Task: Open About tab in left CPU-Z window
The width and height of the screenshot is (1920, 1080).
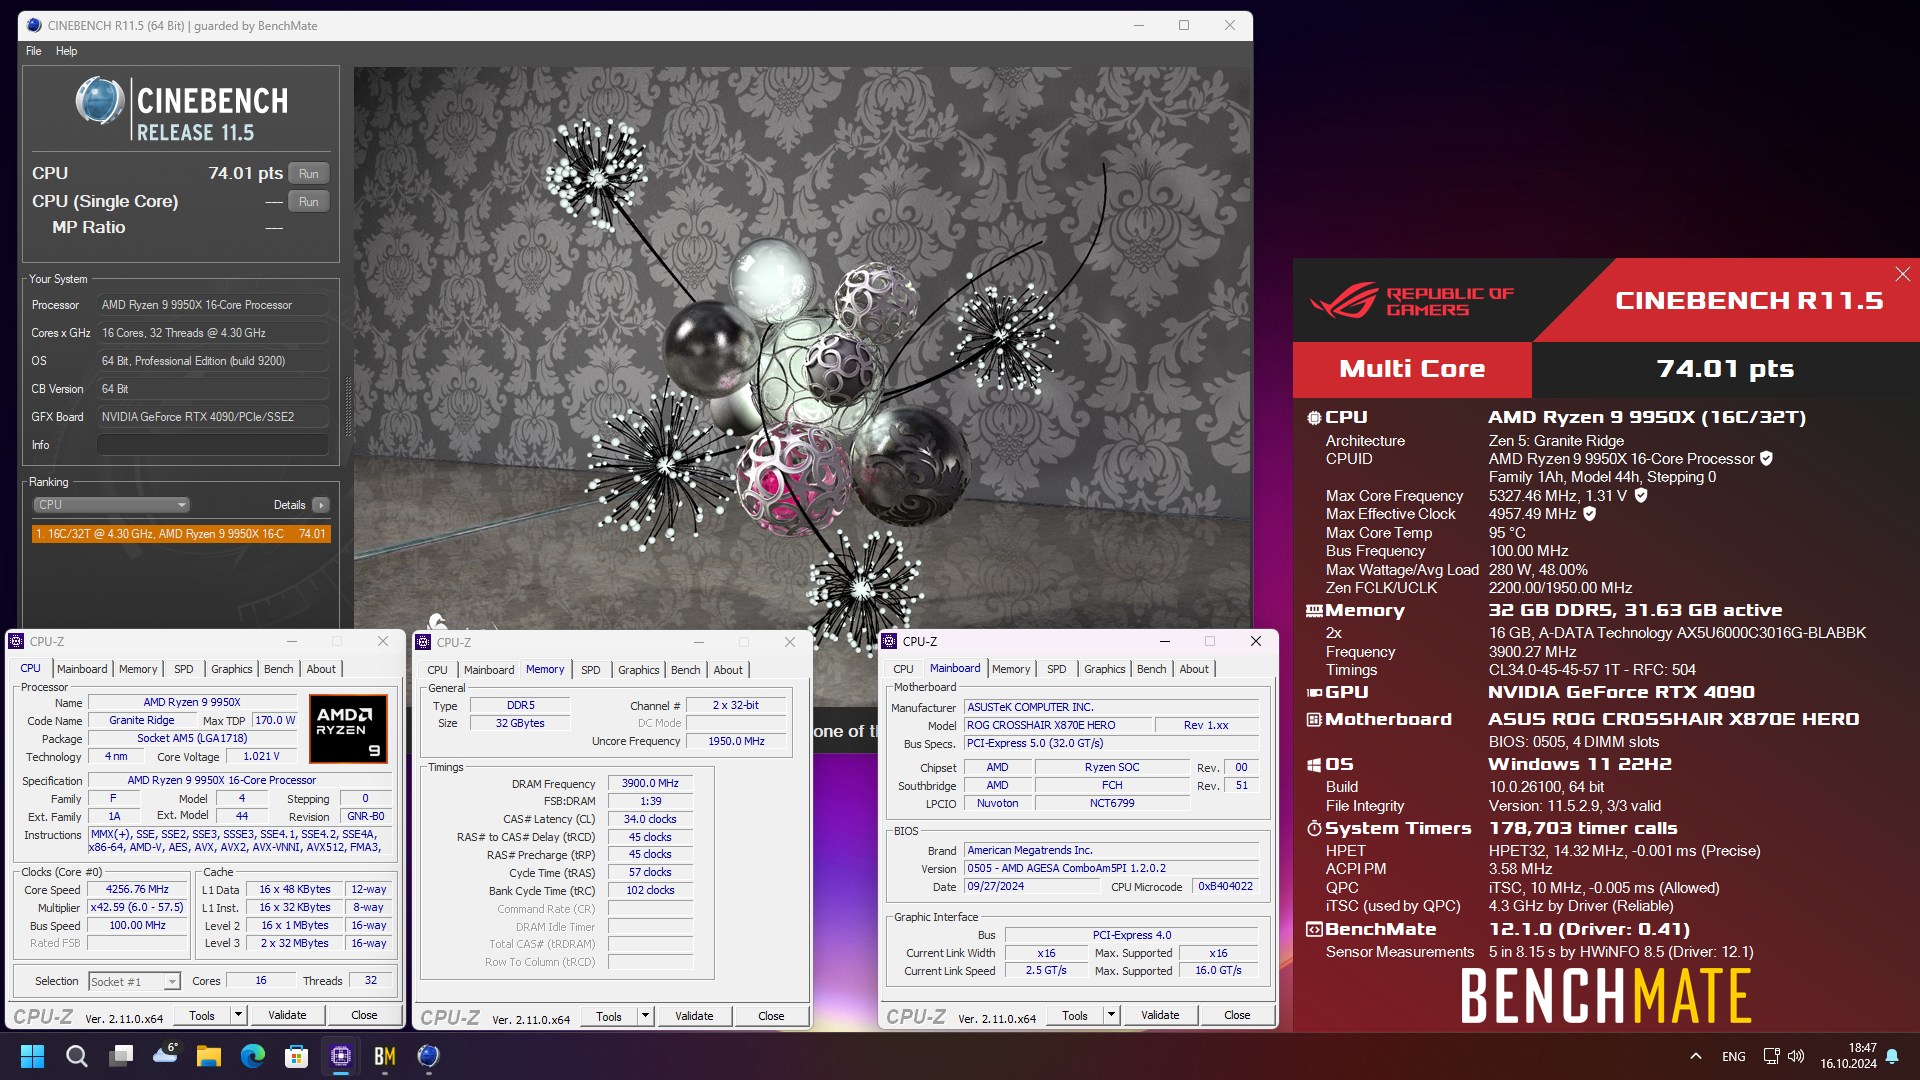Action: (321, 669)
